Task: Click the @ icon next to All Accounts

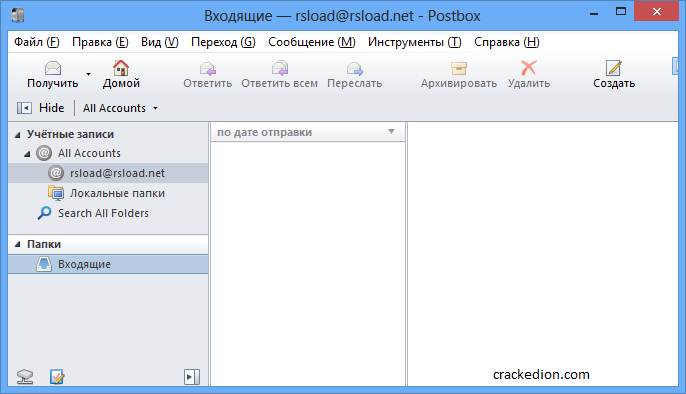Action: pyautogui.click(x=44, y=153)
